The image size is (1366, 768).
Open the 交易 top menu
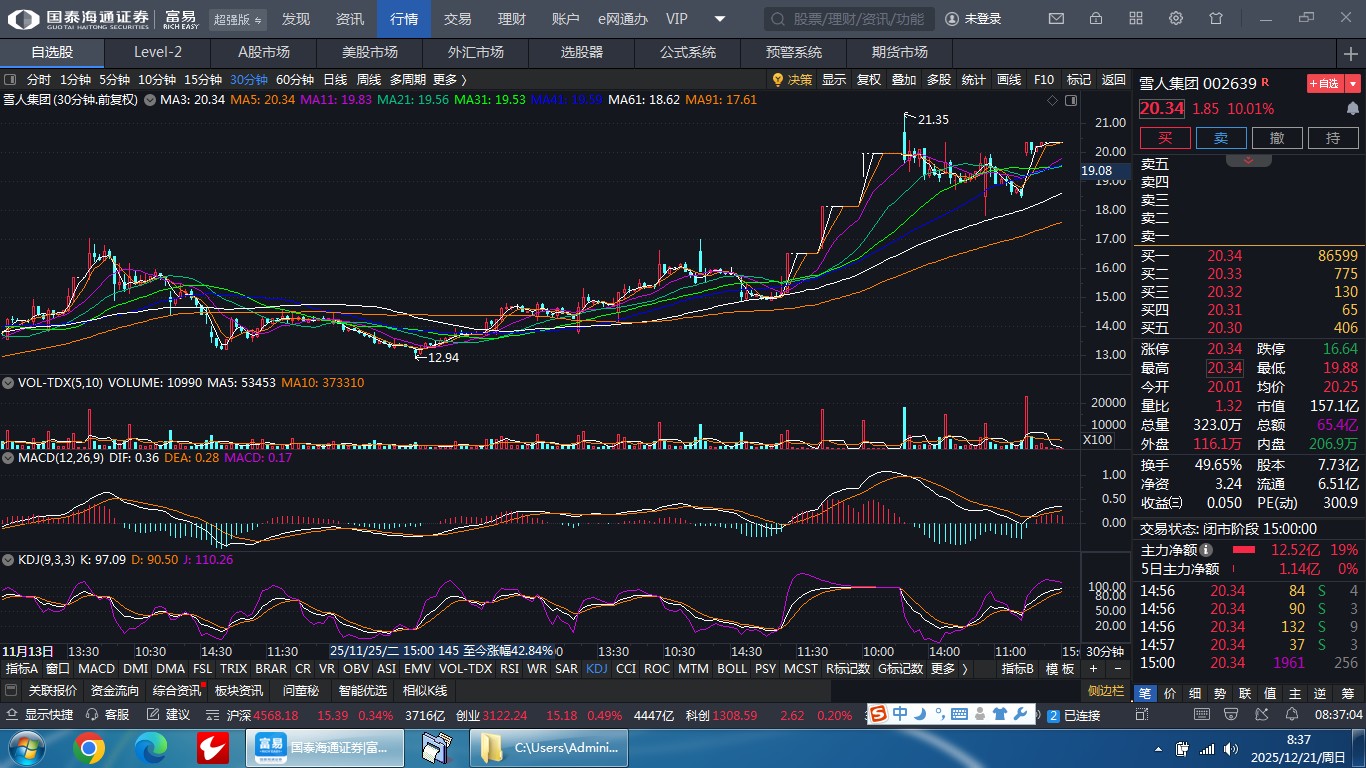pyautogui.click(x=457, y=19)
